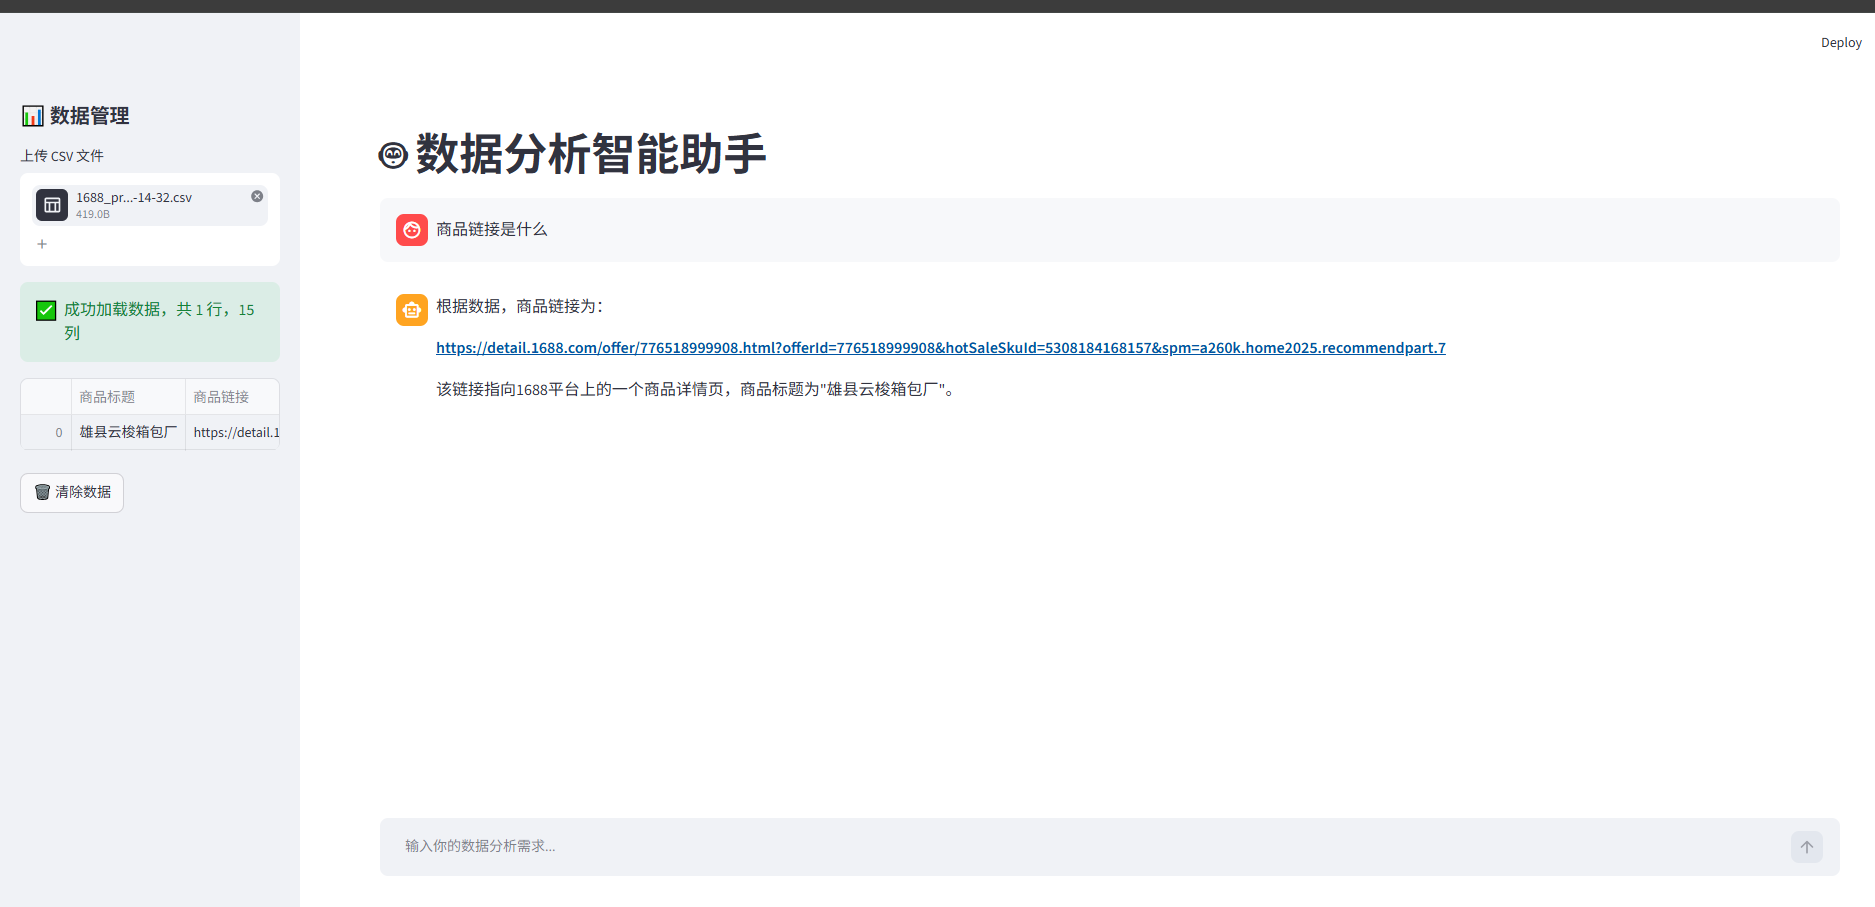
Task: Select row index 0 in the data table
Action: pos(46,432)
